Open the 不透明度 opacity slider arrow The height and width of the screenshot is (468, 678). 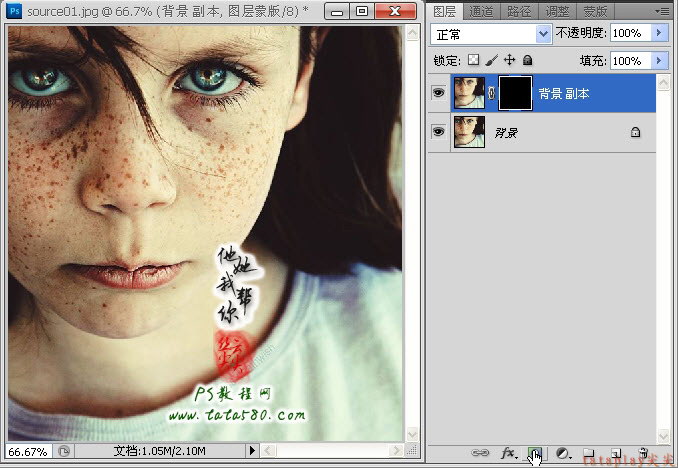tap(659, 33)
